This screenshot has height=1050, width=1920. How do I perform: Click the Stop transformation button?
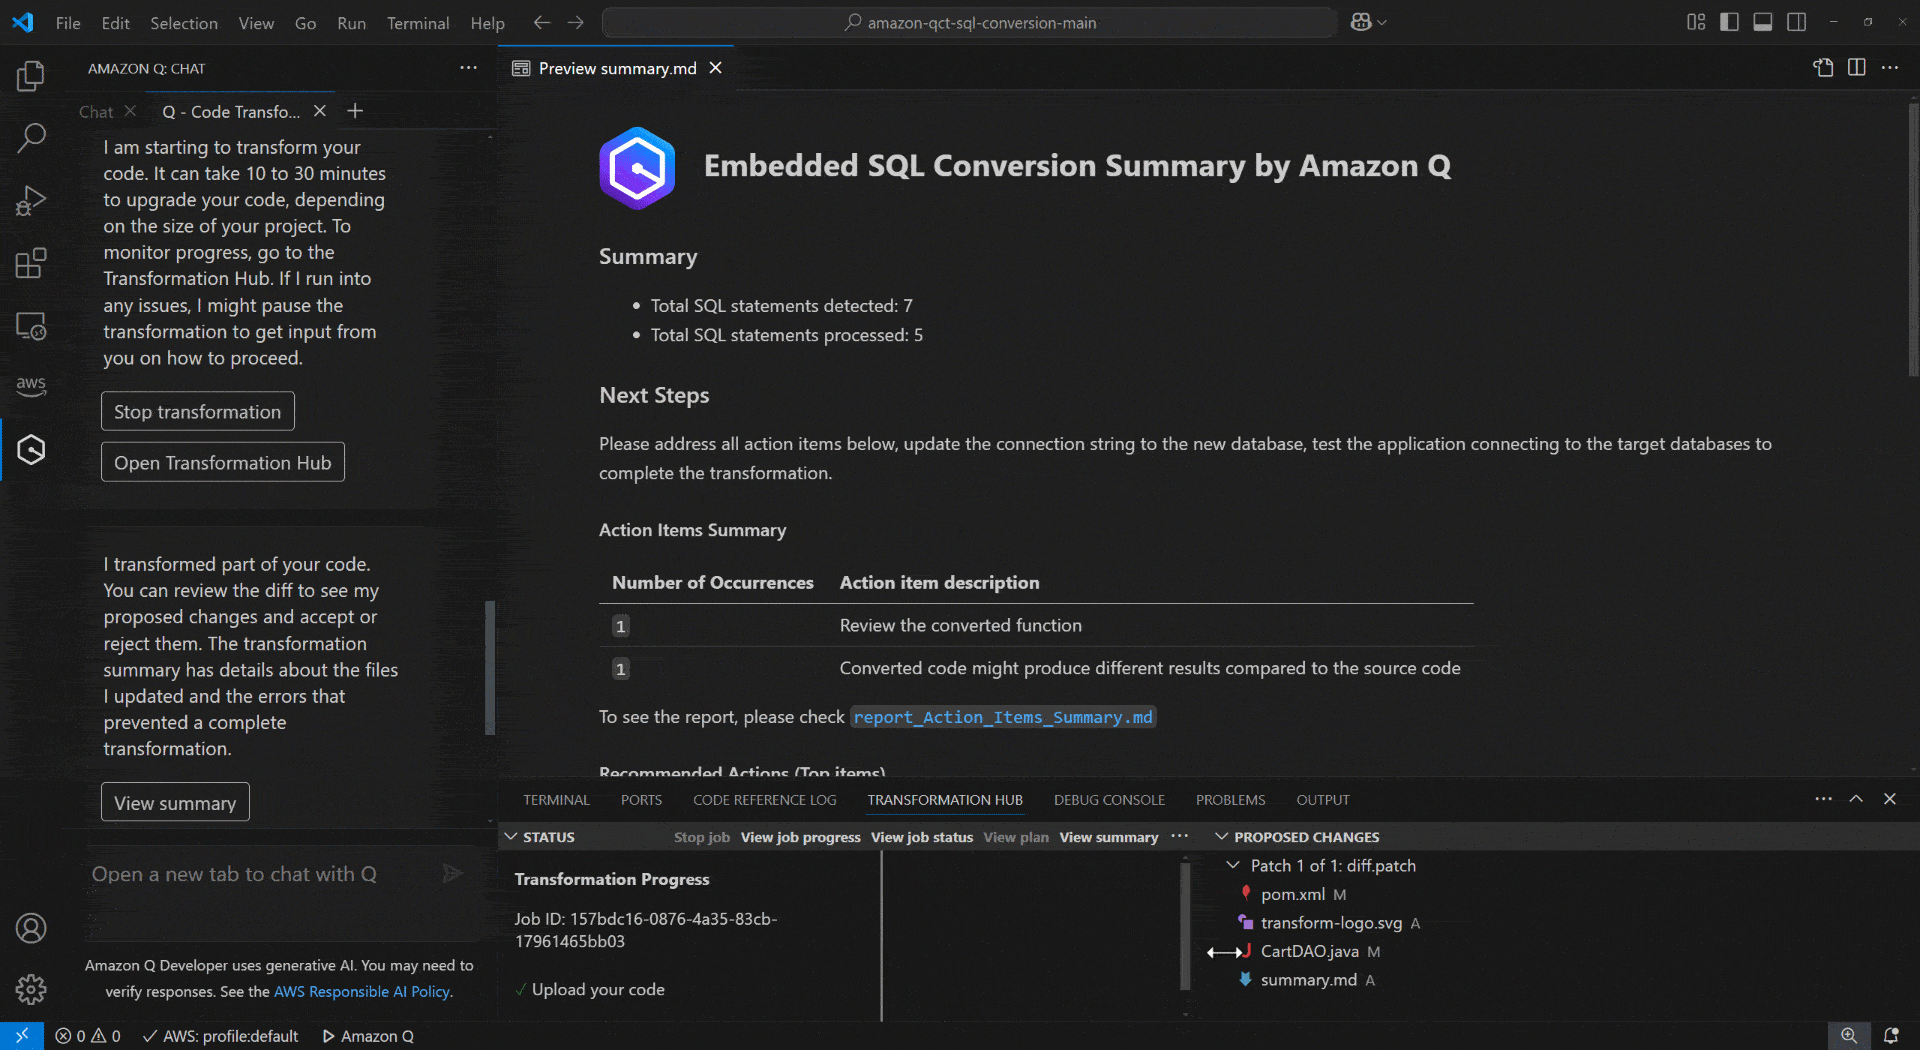pyautogui.click(x=197, y=411)
